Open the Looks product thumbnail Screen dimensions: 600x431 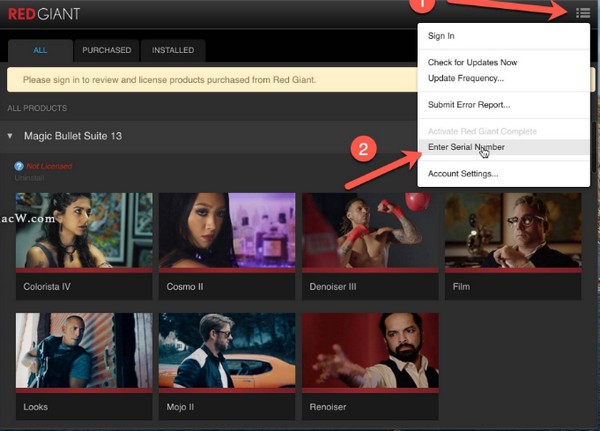[84, 350]
